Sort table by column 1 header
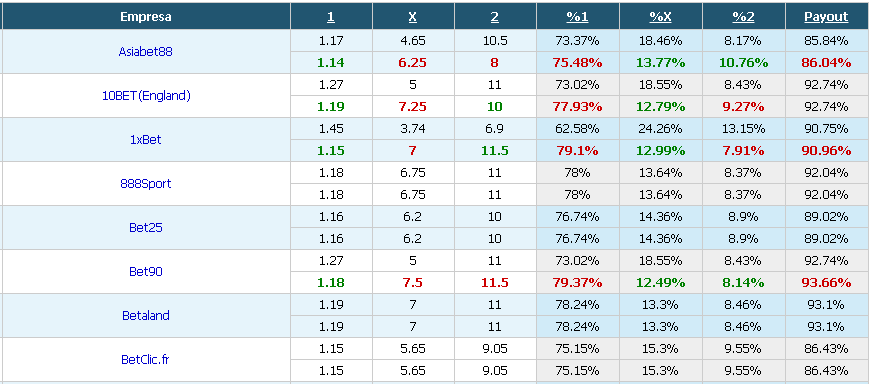The image size is (873, 384). click(331, 17)
